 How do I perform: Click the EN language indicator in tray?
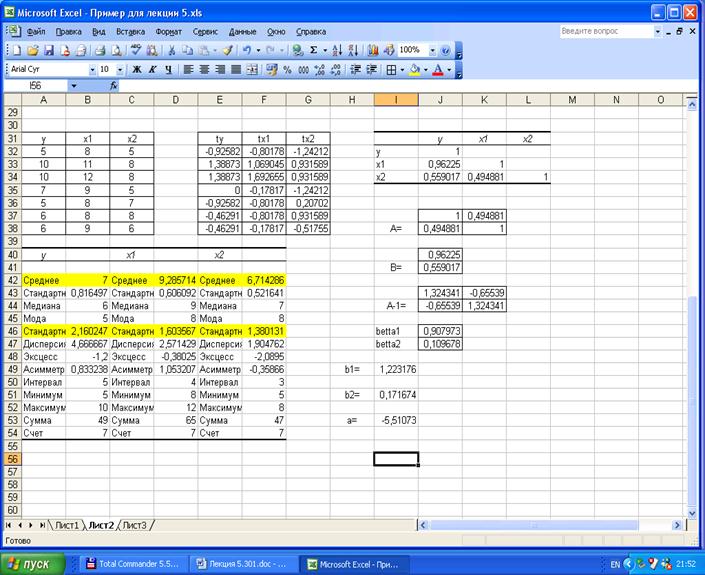click(x=615, y=564)
